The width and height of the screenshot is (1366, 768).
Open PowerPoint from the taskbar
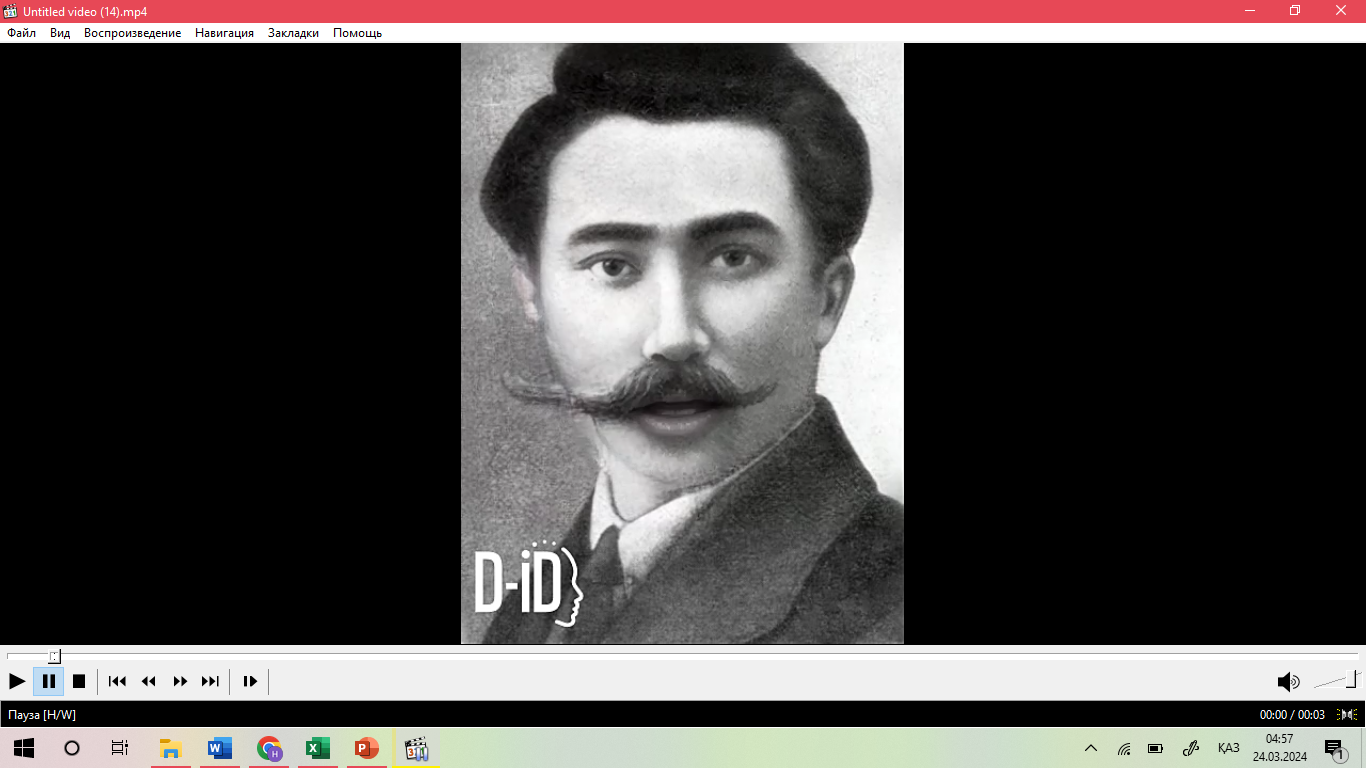[366, 748]
